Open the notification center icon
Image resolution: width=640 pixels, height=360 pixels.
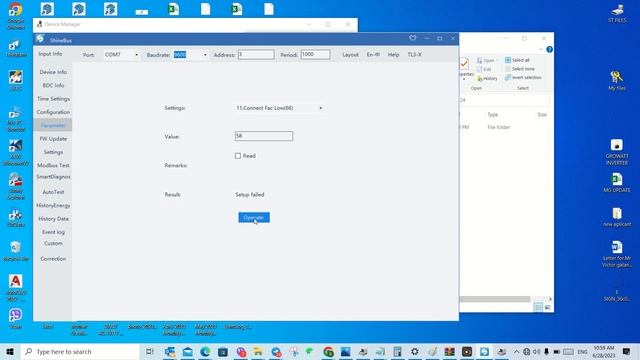click(627, 351)
